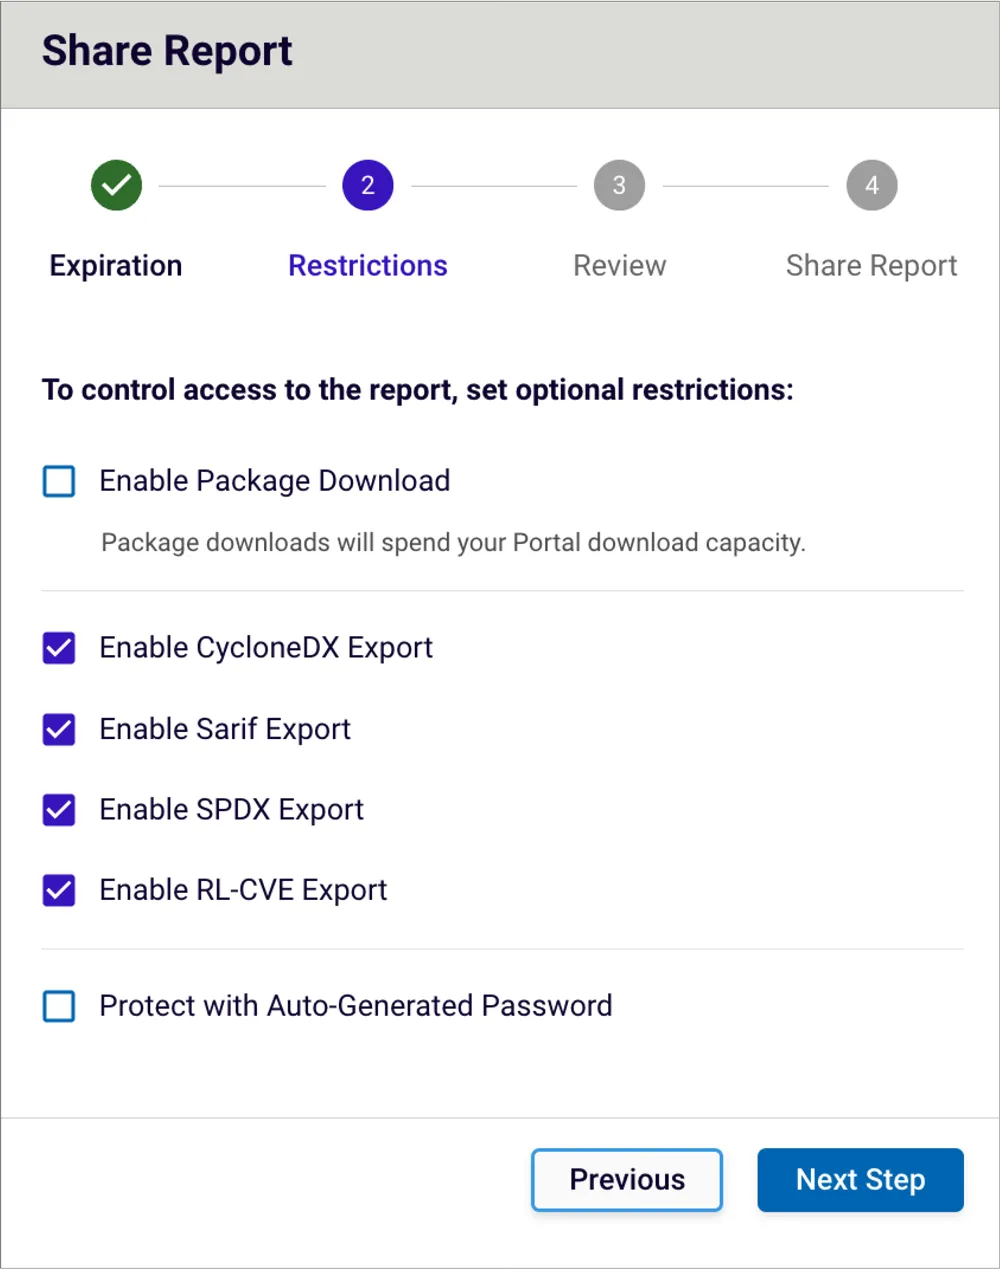Select the purple step 2 circle icon
1000x1269 pixels.
click(367, 185)
